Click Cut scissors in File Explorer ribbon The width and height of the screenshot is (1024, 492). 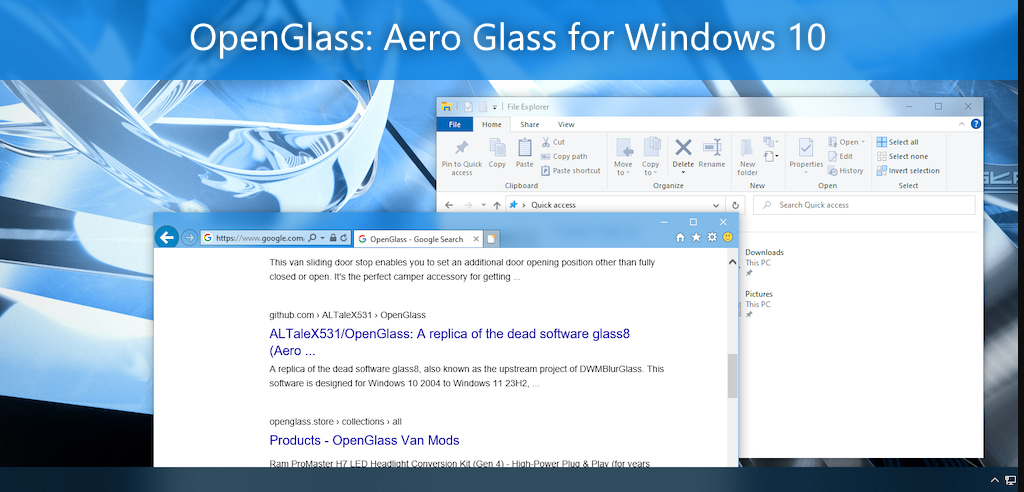[x=552, y=142]
